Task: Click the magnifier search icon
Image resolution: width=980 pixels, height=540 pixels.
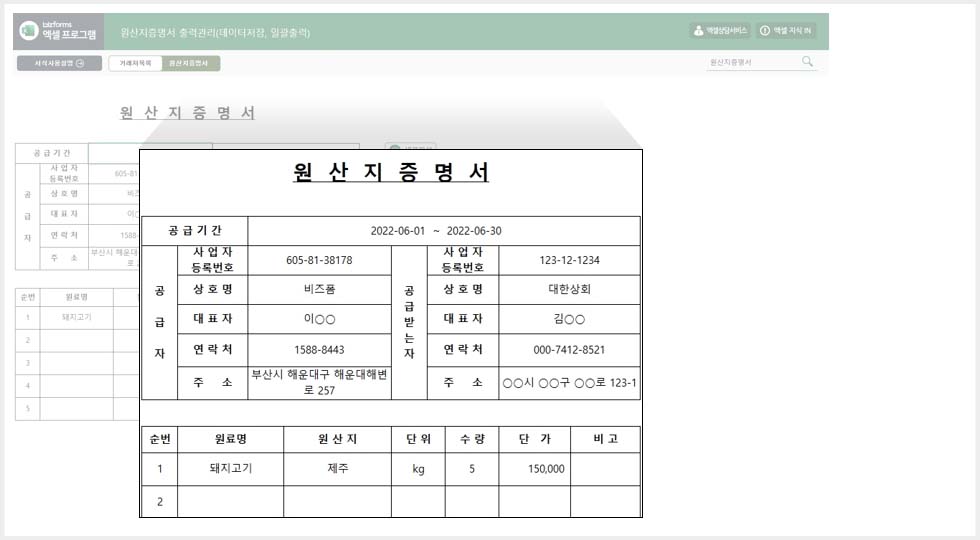Action: click(808, 61)
